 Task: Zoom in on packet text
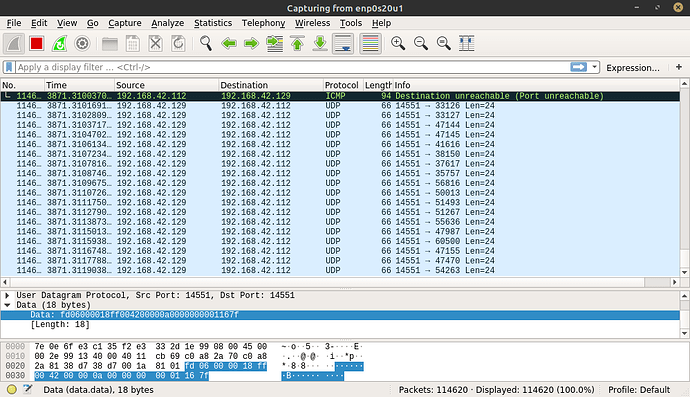pos(398,44)
